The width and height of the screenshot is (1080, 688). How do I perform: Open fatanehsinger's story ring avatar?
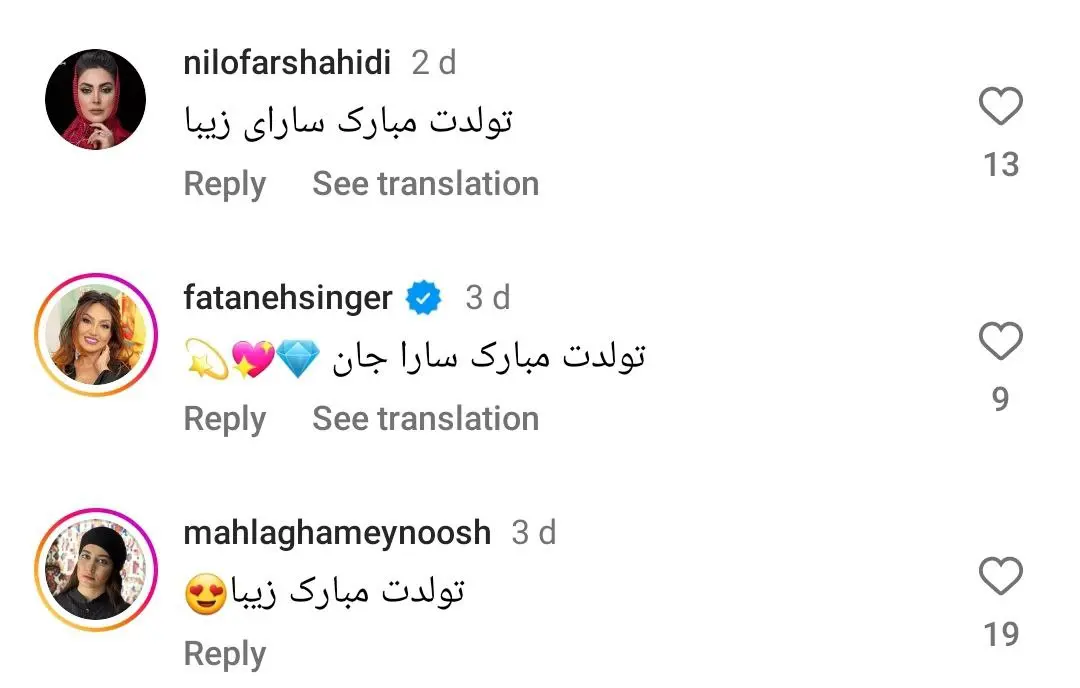click(x=96, y=335)
